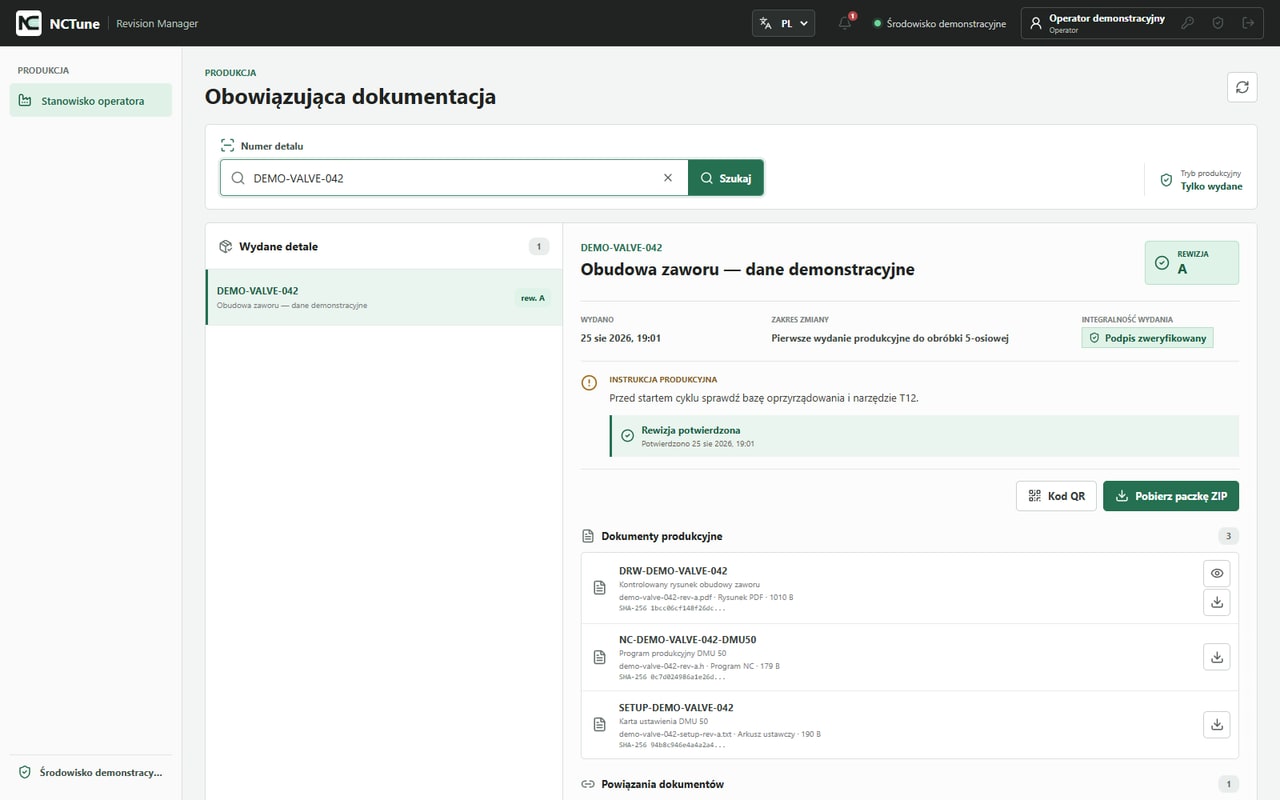Click Środowisko demonstracyjne status in header

coord(940,23)
